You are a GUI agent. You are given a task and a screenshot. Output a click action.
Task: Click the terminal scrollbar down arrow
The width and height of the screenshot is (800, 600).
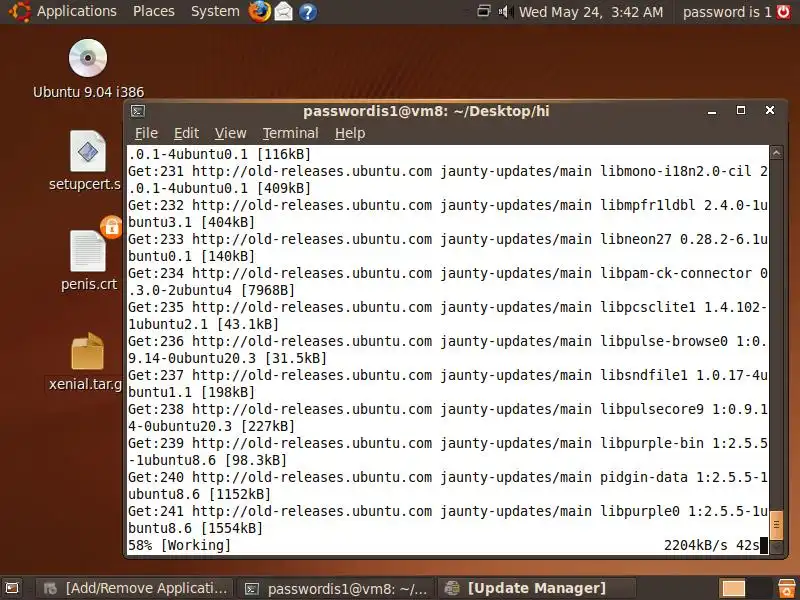click(x=776, y=546)
